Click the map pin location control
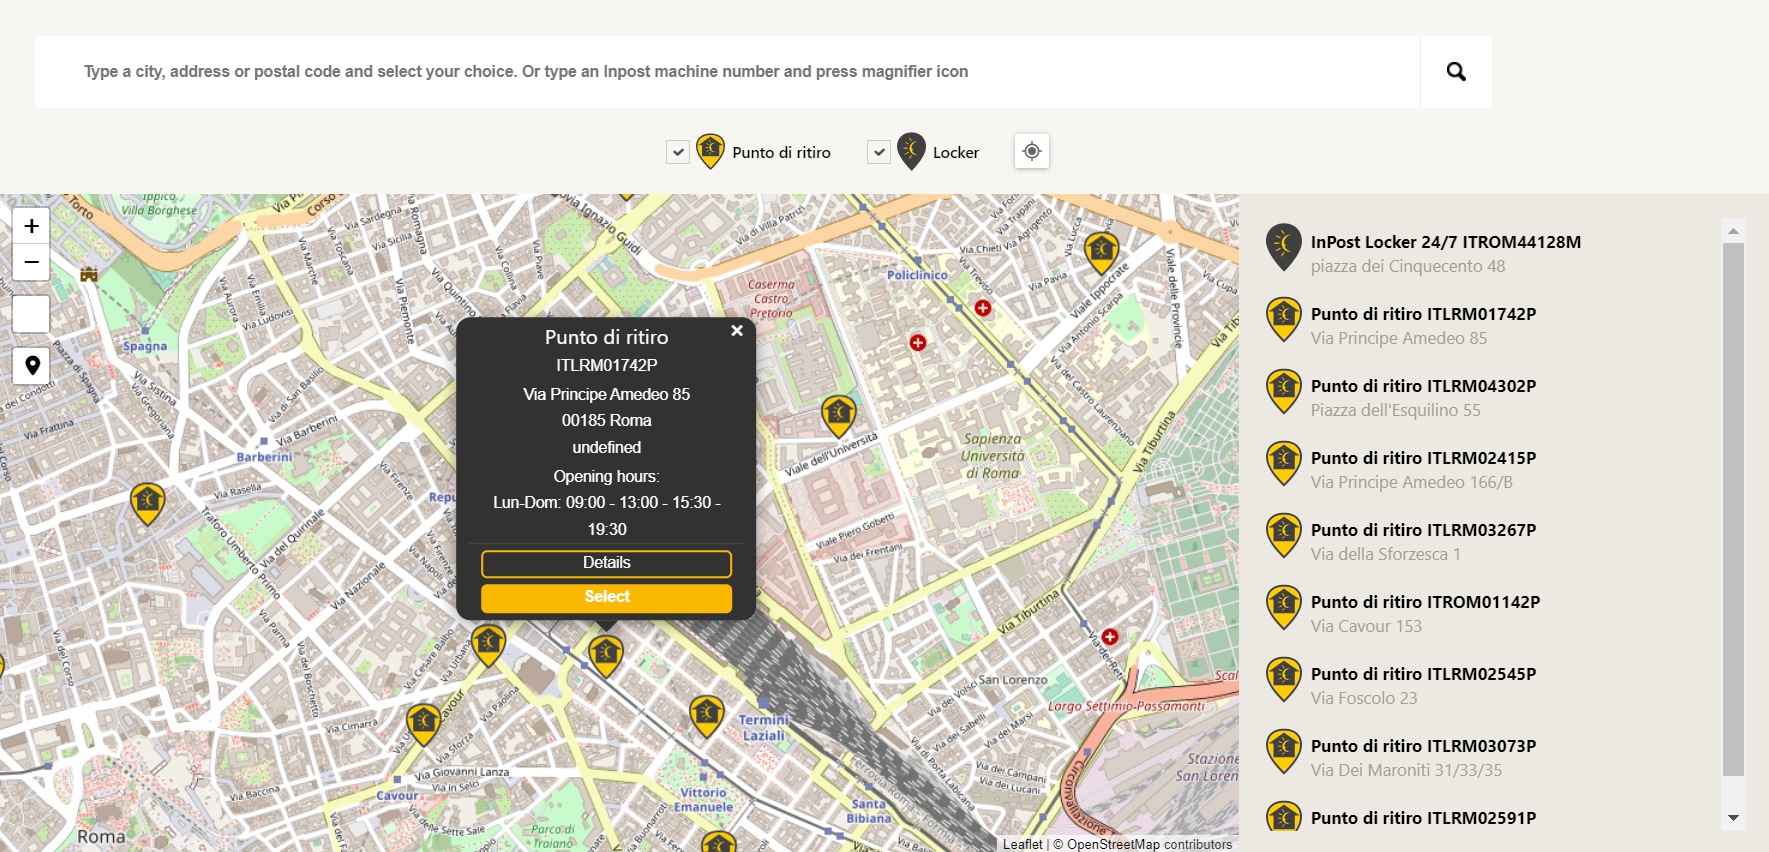Viewport: 1769px width, 852px height. (x=31, y=366)
